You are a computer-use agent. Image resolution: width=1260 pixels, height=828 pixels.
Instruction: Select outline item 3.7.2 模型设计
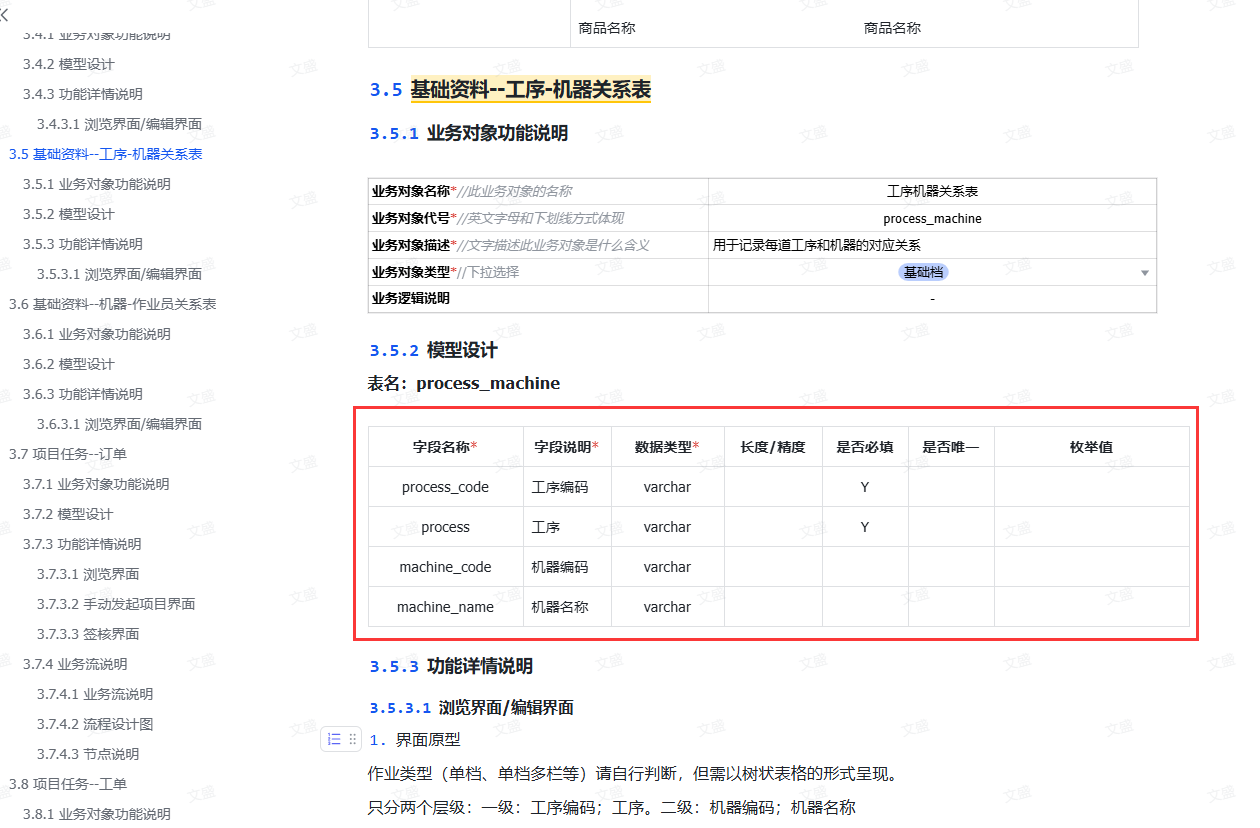point(68,514)
